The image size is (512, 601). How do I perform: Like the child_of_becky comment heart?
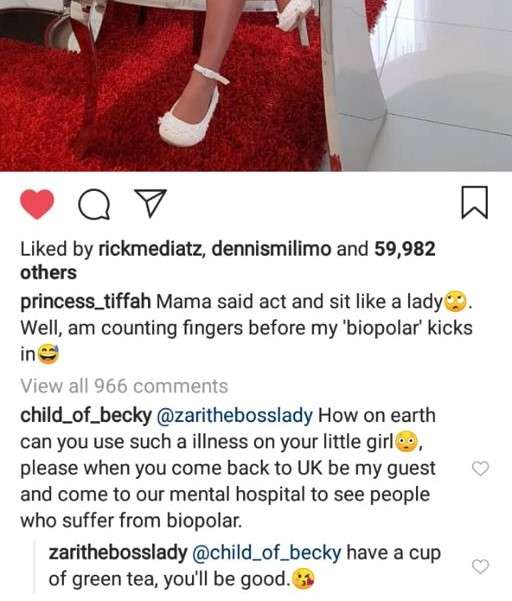[x=480, y=468]
